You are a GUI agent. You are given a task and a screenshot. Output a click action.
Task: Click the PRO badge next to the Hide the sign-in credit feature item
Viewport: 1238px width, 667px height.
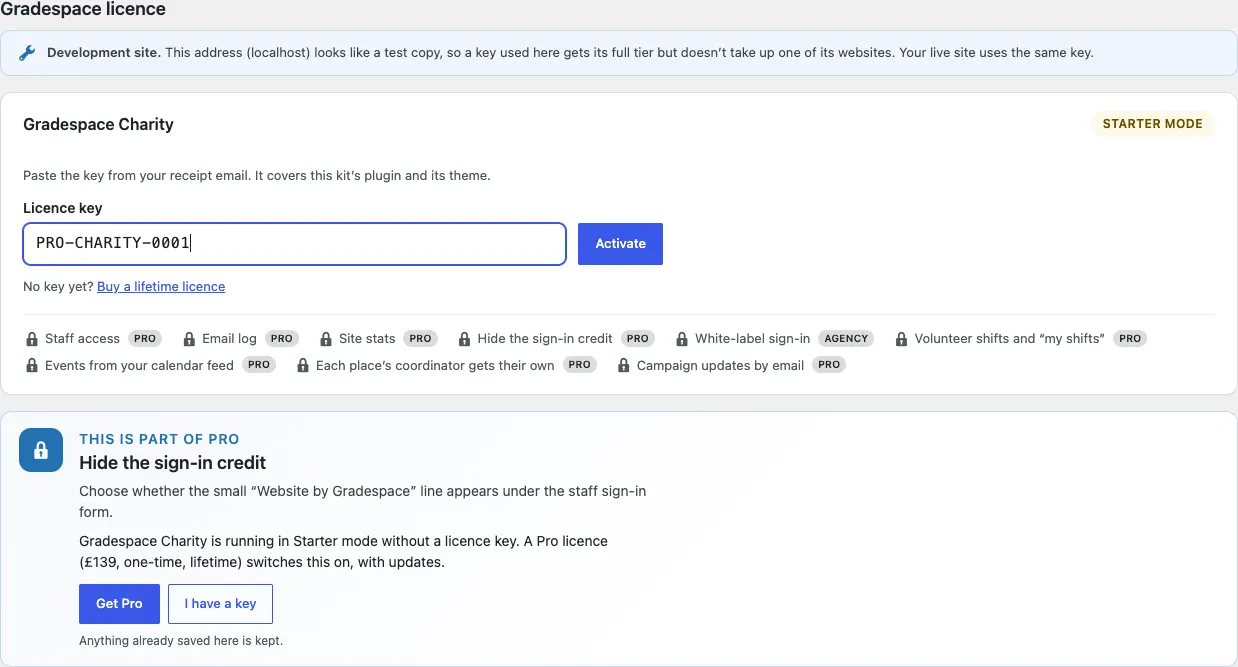(638, 339)
